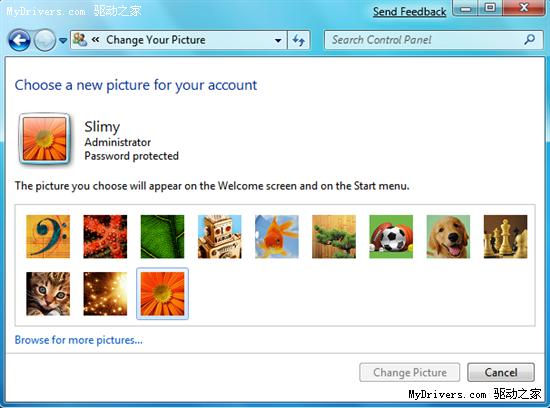Choose the red starfish picture
550x408 pixels.
[x=105, y=236]
